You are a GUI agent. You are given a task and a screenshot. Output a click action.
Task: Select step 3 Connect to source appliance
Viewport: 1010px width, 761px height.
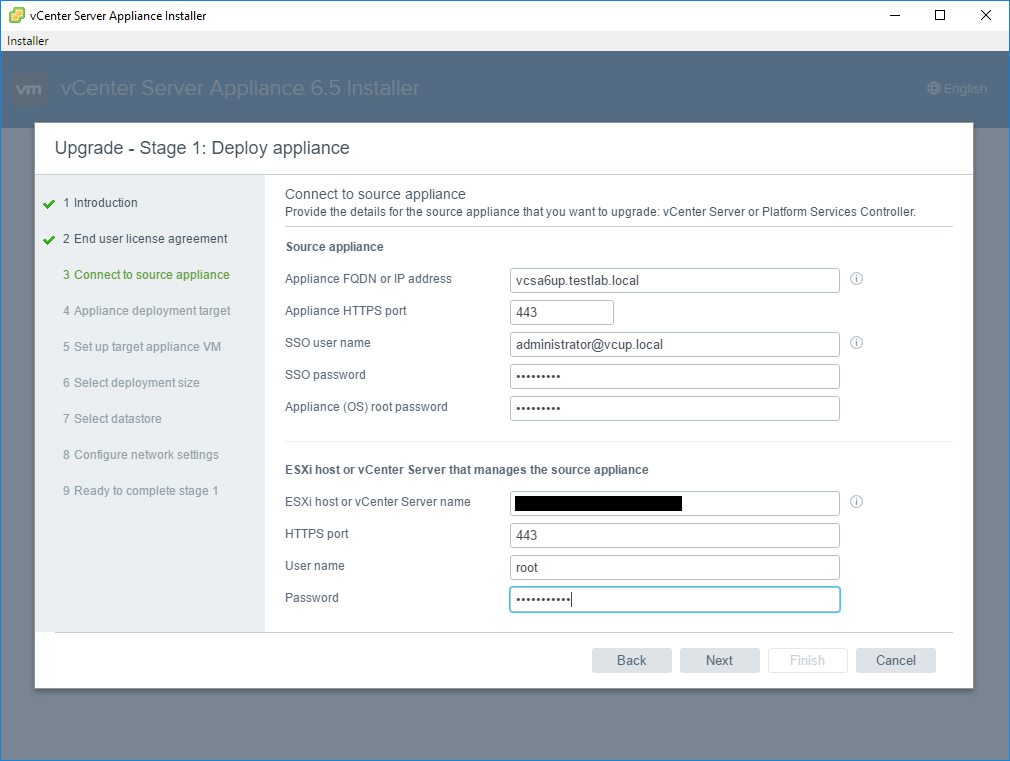(146, 275)
